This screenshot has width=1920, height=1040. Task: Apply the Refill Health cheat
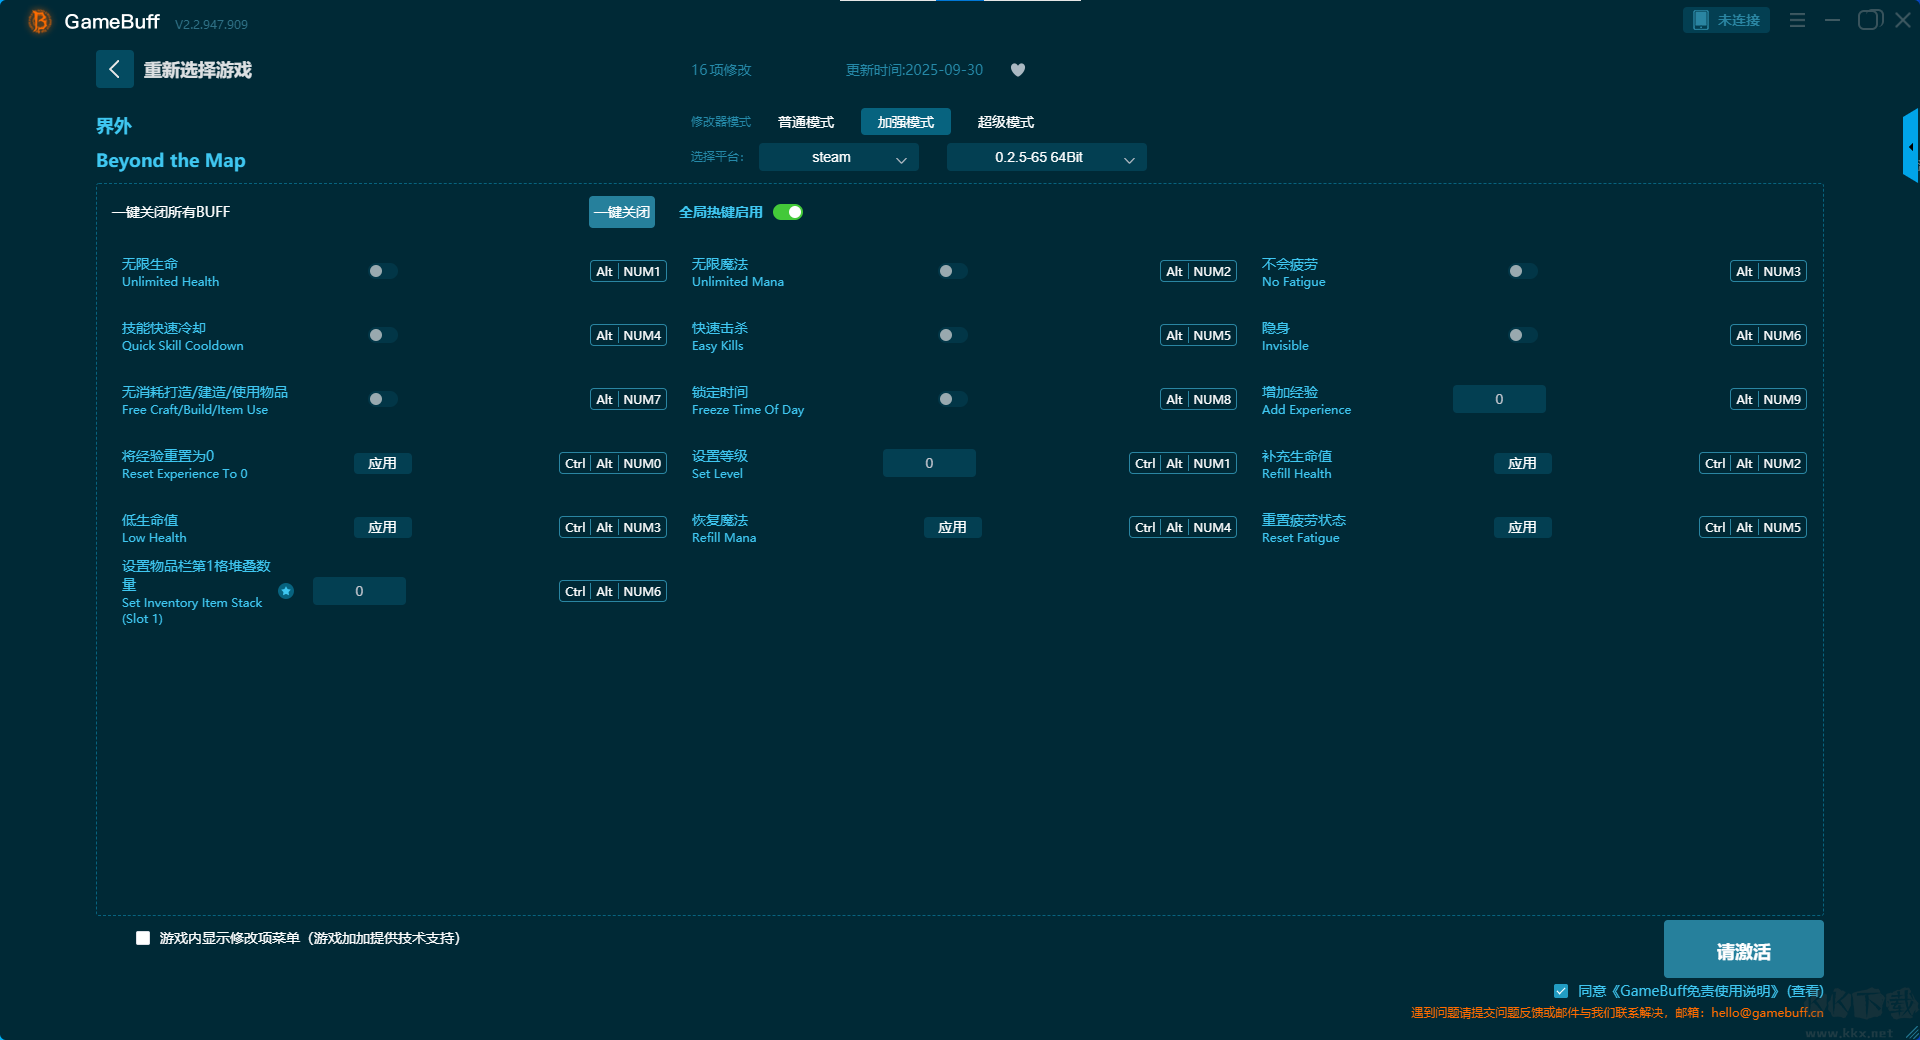(1522, 463)
